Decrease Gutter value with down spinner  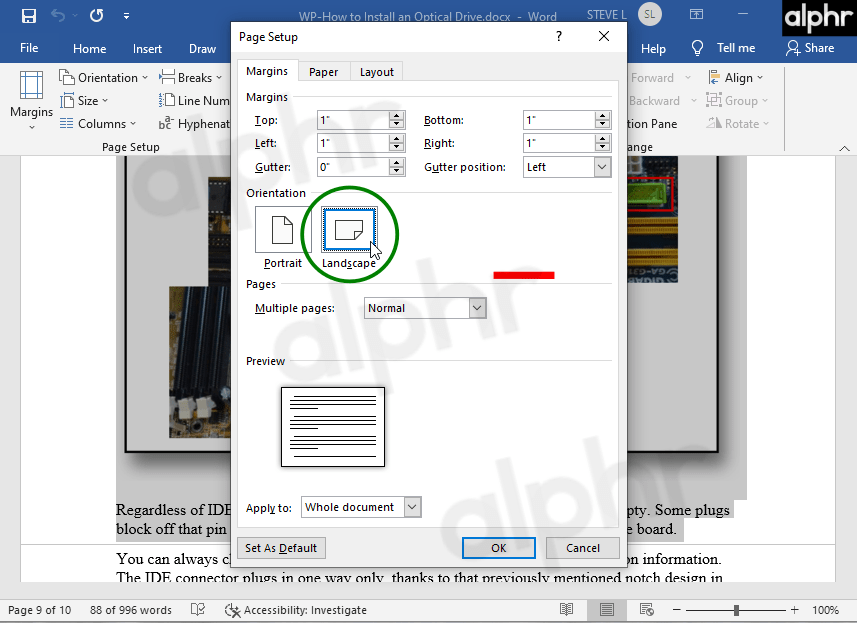397,172
